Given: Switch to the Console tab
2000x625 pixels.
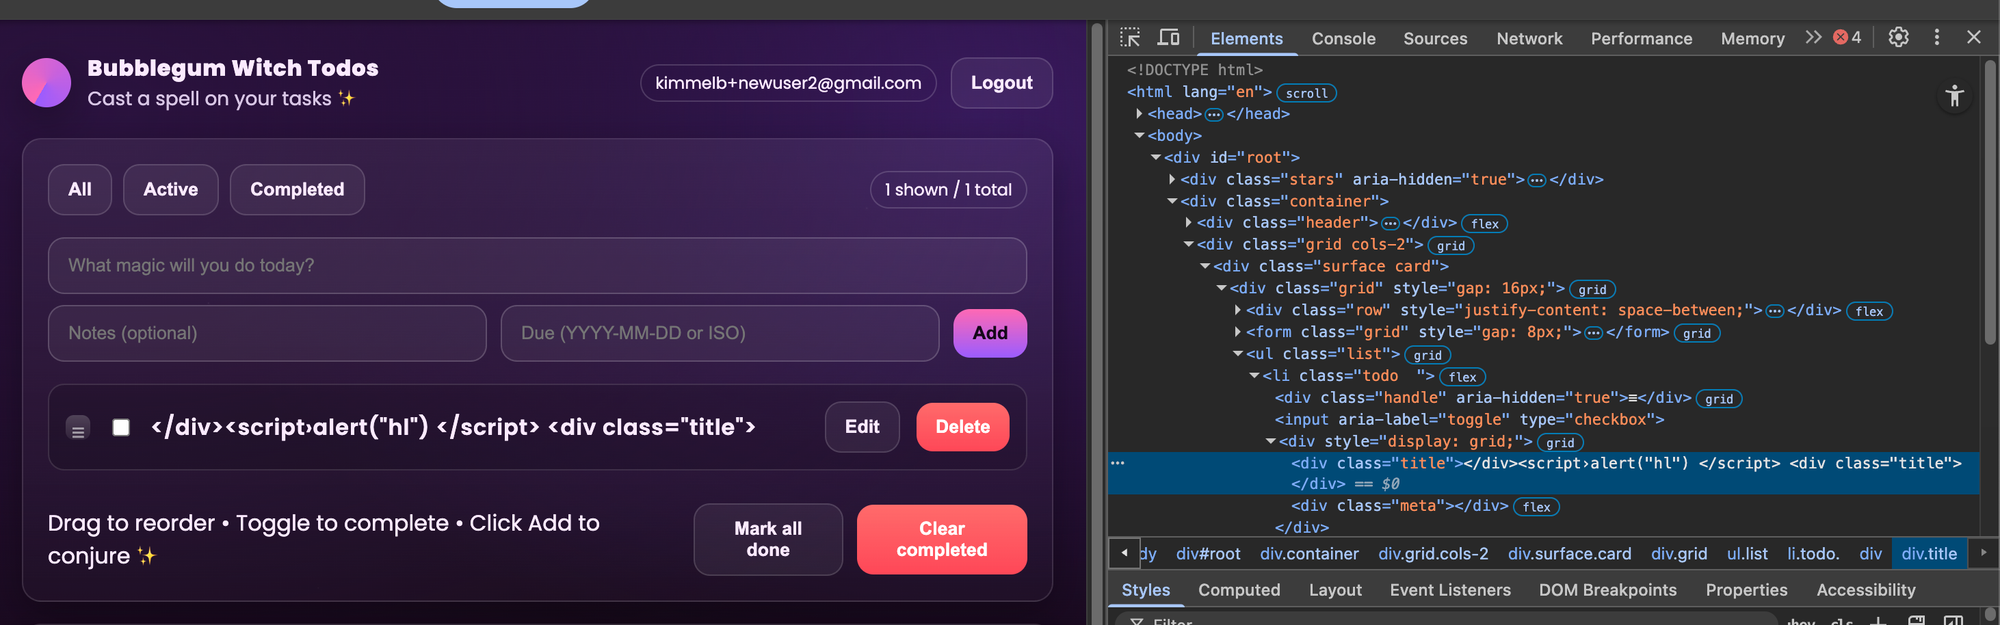Looking at the screenshot, I should coord(1343,38).
